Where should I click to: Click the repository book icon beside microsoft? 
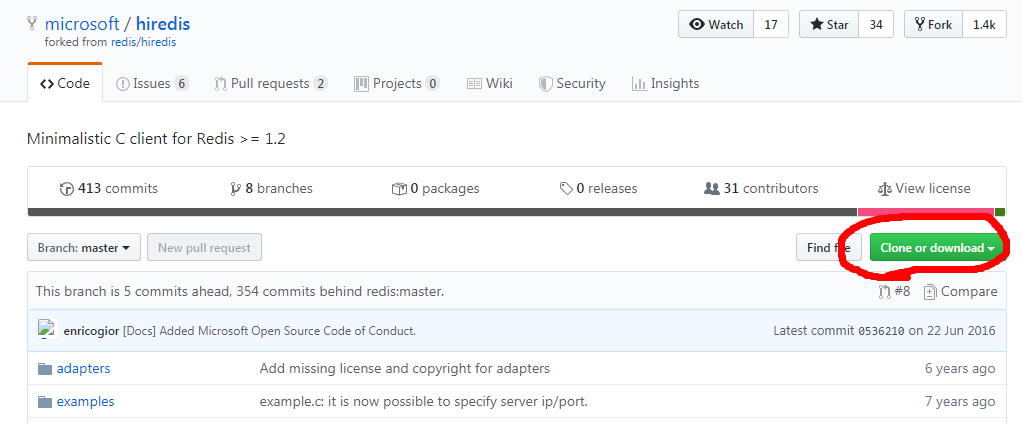point(33,24)
